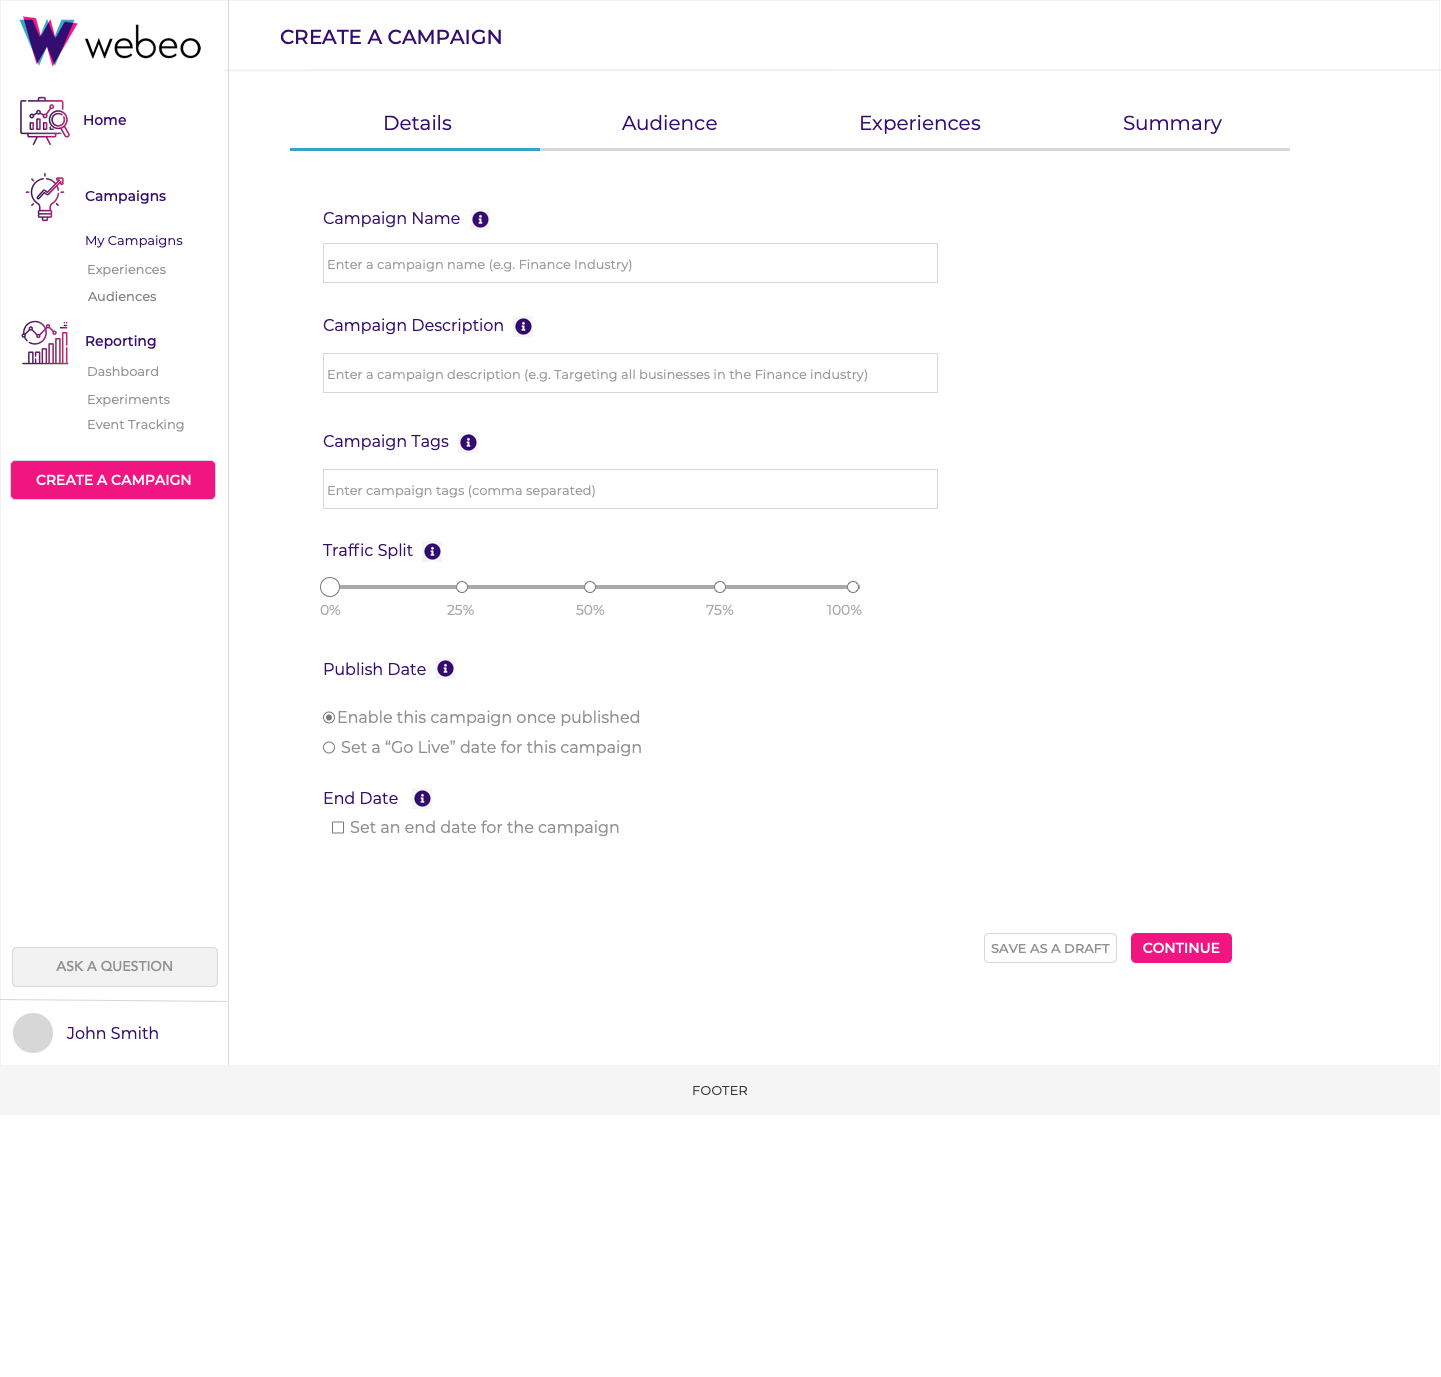Screen dimensions: 1441x1377
Task: Click the traffic split 75% stop
Action: [x=720, y=587]
